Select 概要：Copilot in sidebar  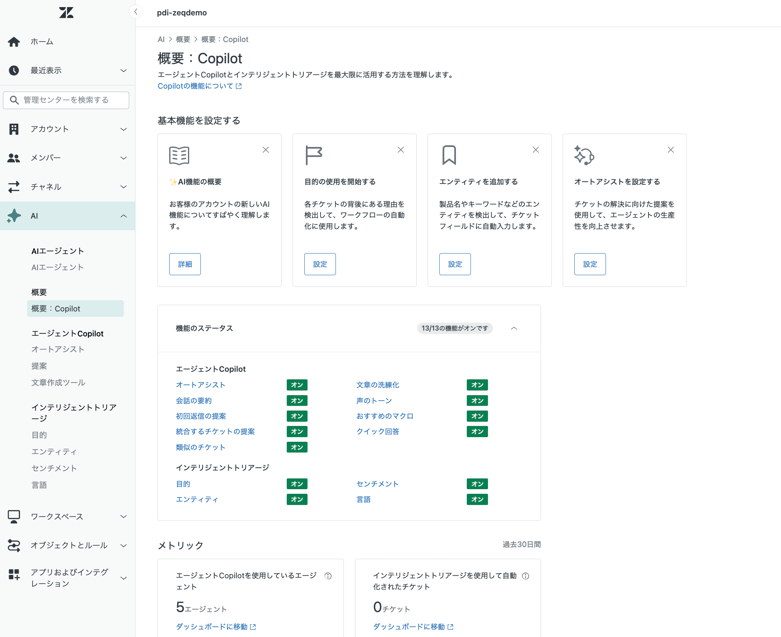(x=75, y=309)
